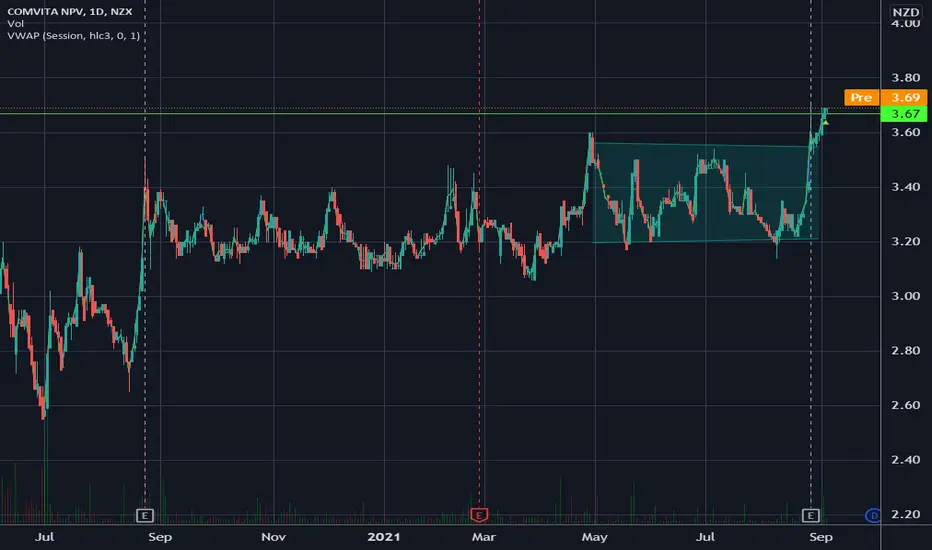Select the small green arrow marker beside latest candle

826,122
